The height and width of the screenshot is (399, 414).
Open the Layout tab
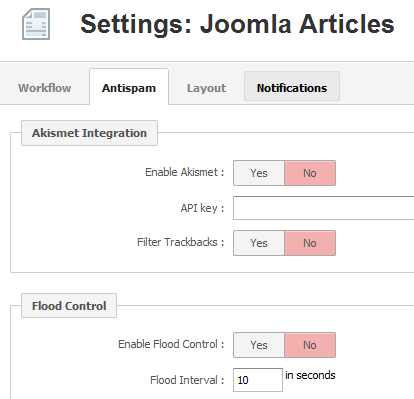coord(206,88)
